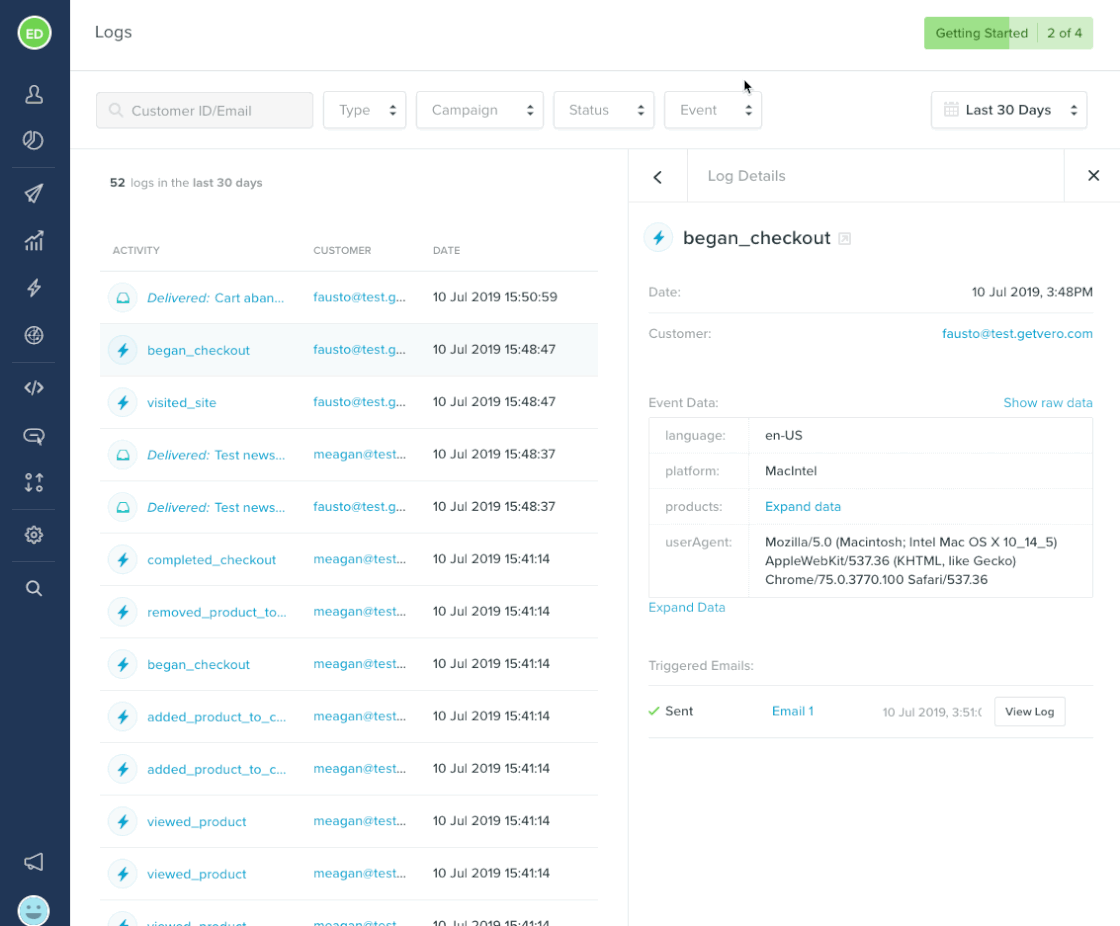Click the pie chart segments icon

point(34,140)
